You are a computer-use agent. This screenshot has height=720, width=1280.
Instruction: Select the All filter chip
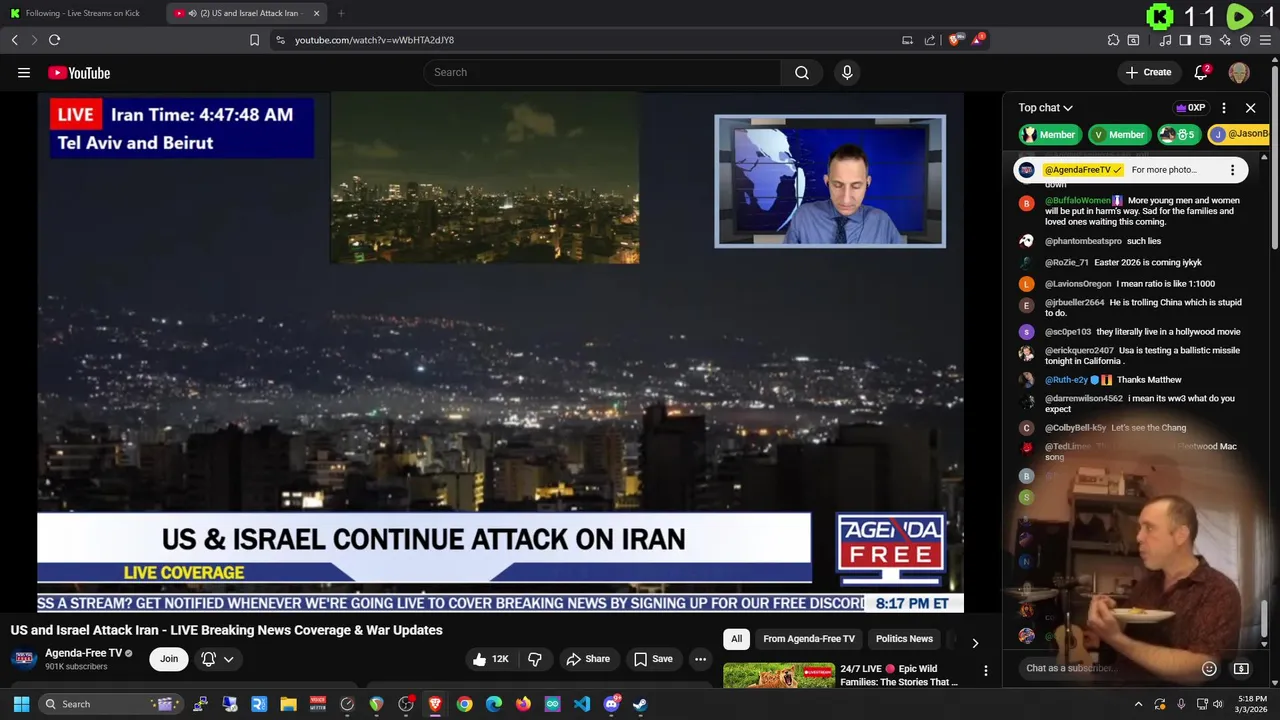[736, 639]
